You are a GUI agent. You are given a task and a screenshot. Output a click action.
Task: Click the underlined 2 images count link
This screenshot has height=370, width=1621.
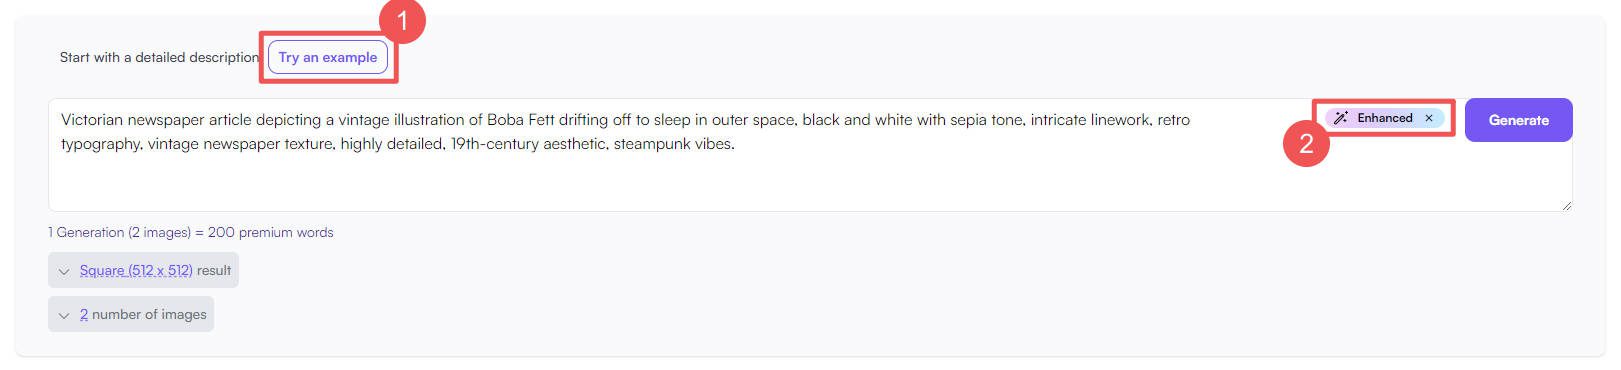click(x=84, y=314)
